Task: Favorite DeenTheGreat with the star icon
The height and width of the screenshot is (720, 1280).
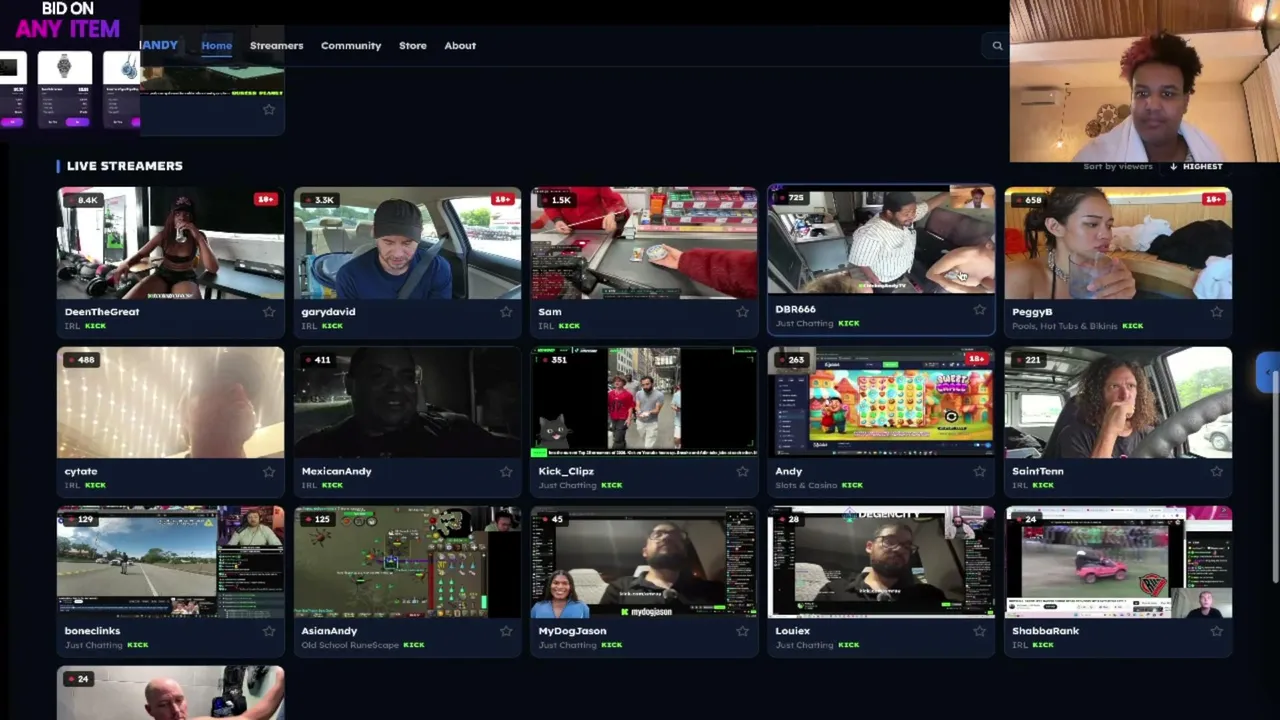Action: (269, 312)
